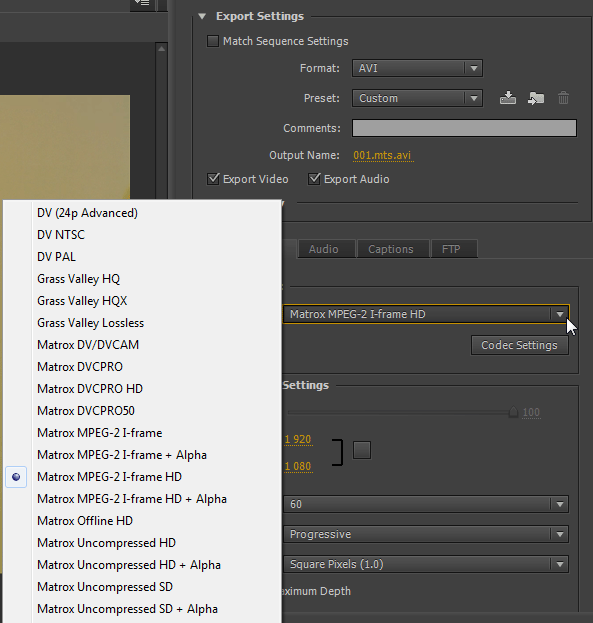Switch to the Captions tab
Viewport: 593px width, 623px height.
393,249
